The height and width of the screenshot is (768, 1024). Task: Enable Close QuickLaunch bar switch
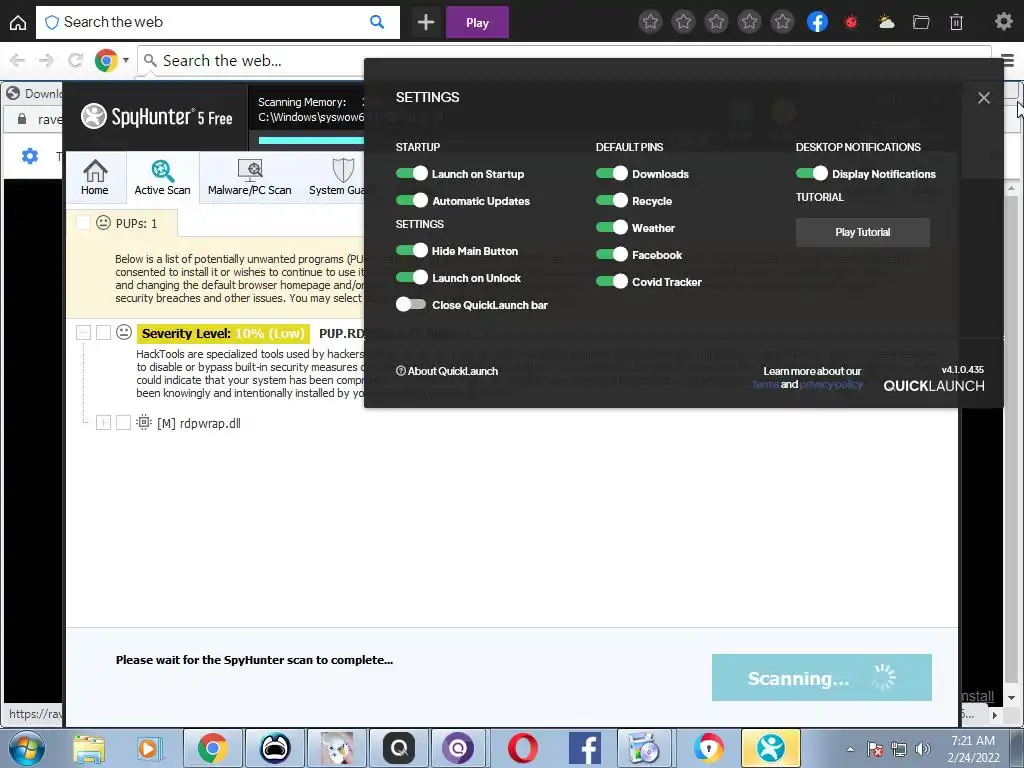click(x=411, y=304)
